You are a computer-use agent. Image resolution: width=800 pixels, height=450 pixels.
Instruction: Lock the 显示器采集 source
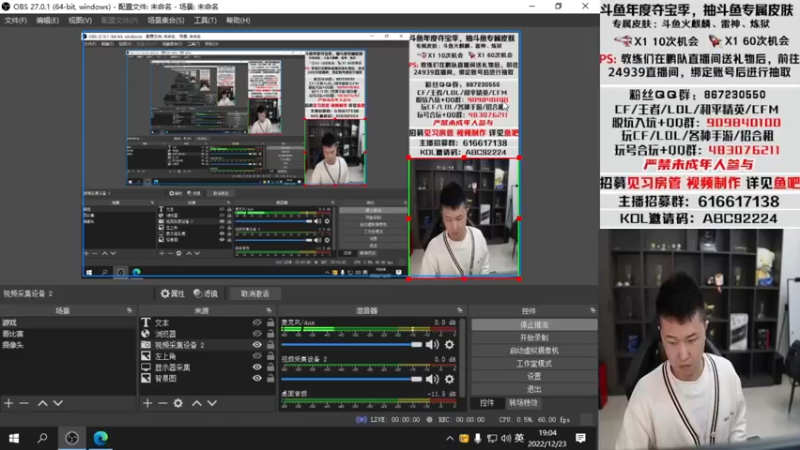click(270, 367)
